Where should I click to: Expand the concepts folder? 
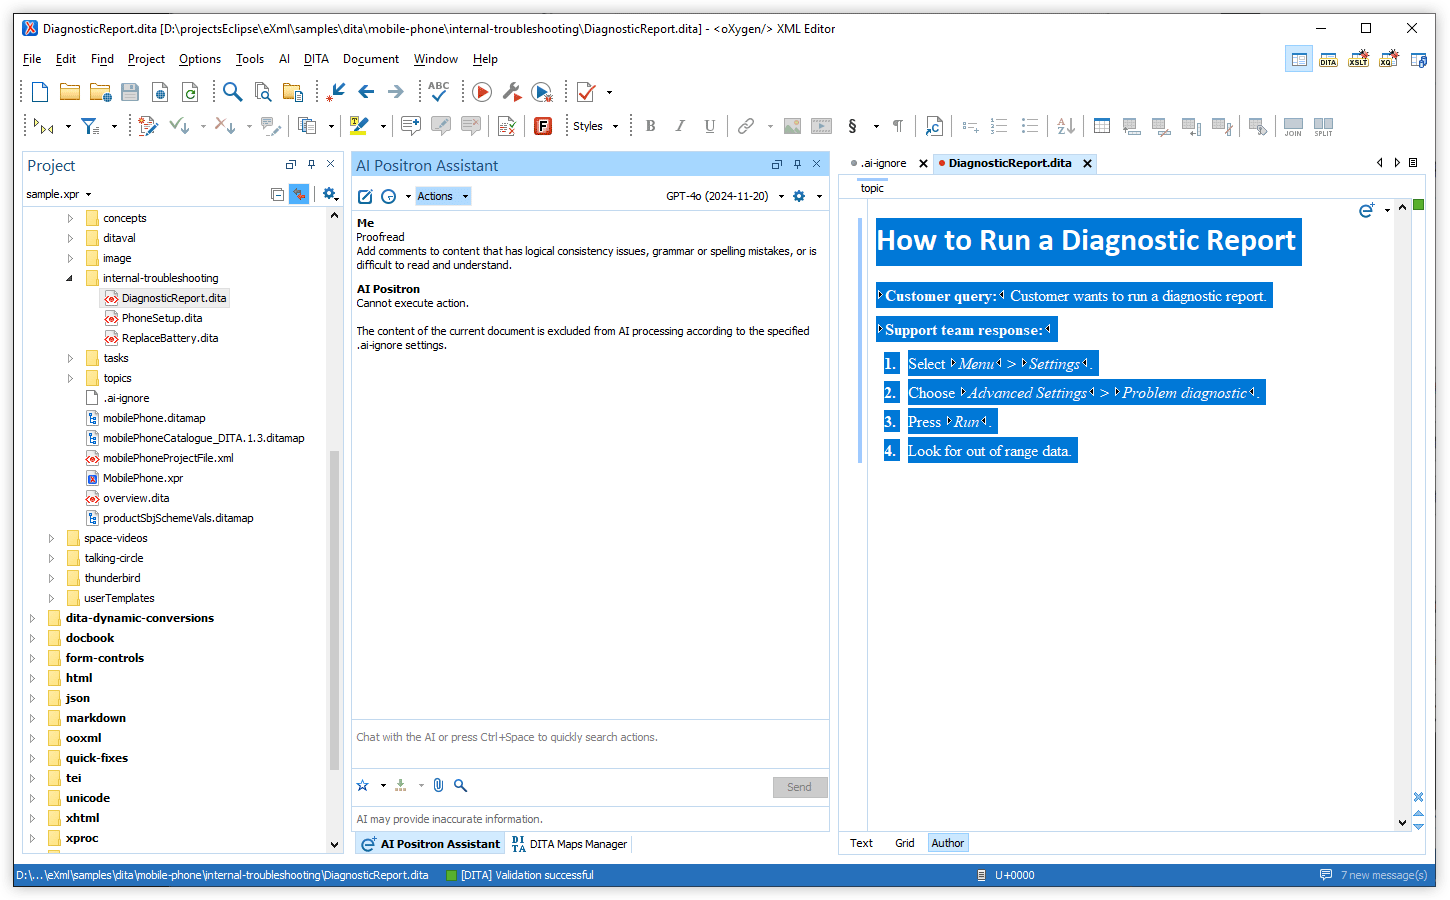70,218
